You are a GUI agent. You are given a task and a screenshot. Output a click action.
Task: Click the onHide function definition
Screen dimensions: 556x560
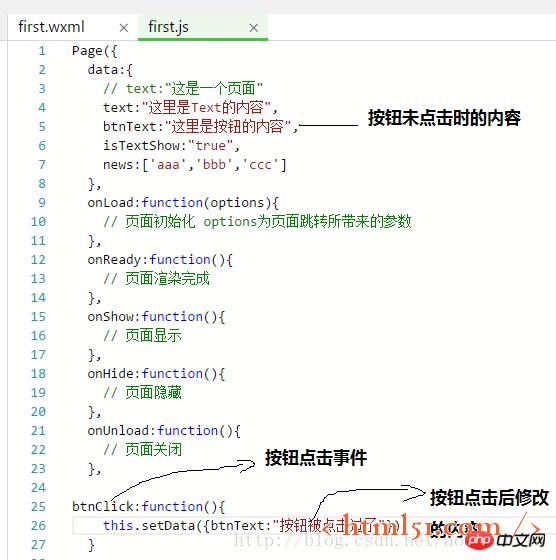tap(156, 374)
